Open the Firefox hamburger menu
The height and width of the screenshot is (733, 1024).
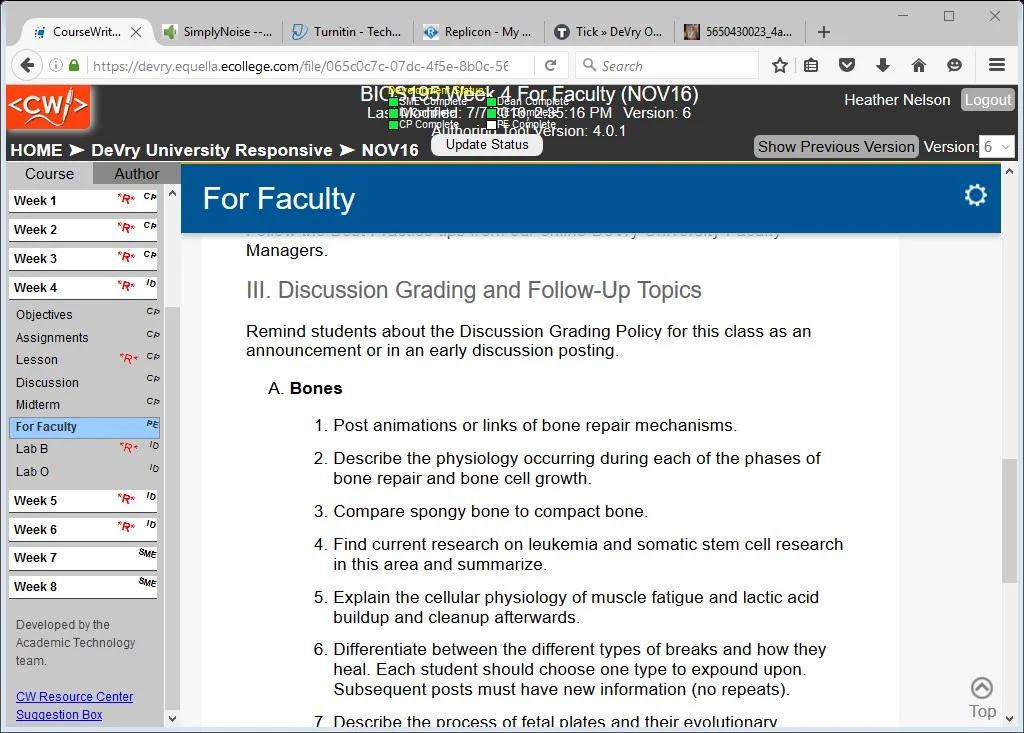tap(997, 65)
